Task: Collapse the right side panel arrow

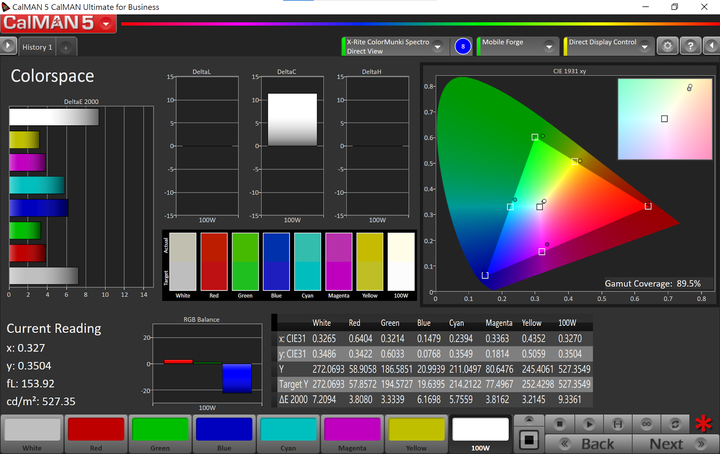Action: point(712,46)
